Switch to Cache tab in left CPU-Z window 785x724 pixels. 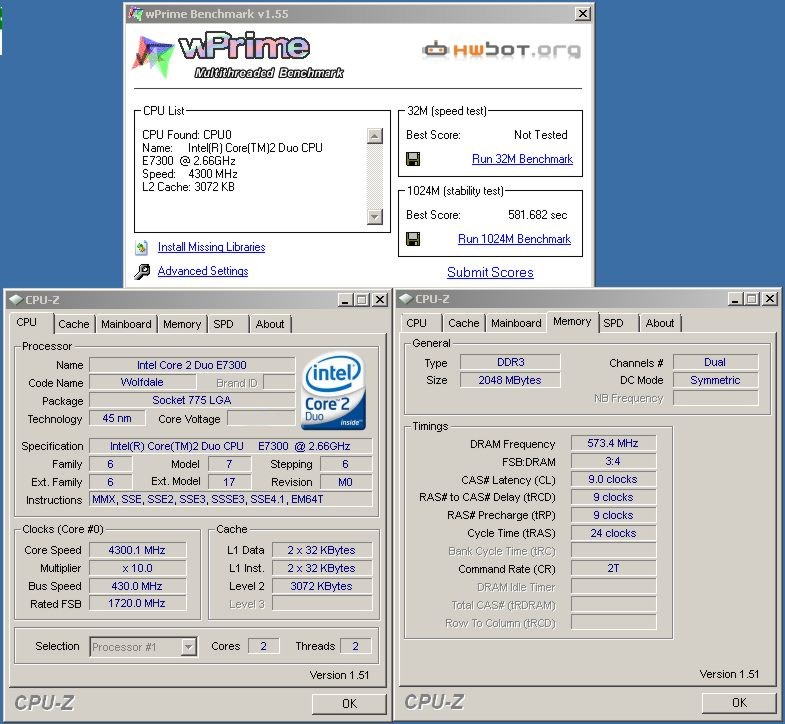coord(74,324)
